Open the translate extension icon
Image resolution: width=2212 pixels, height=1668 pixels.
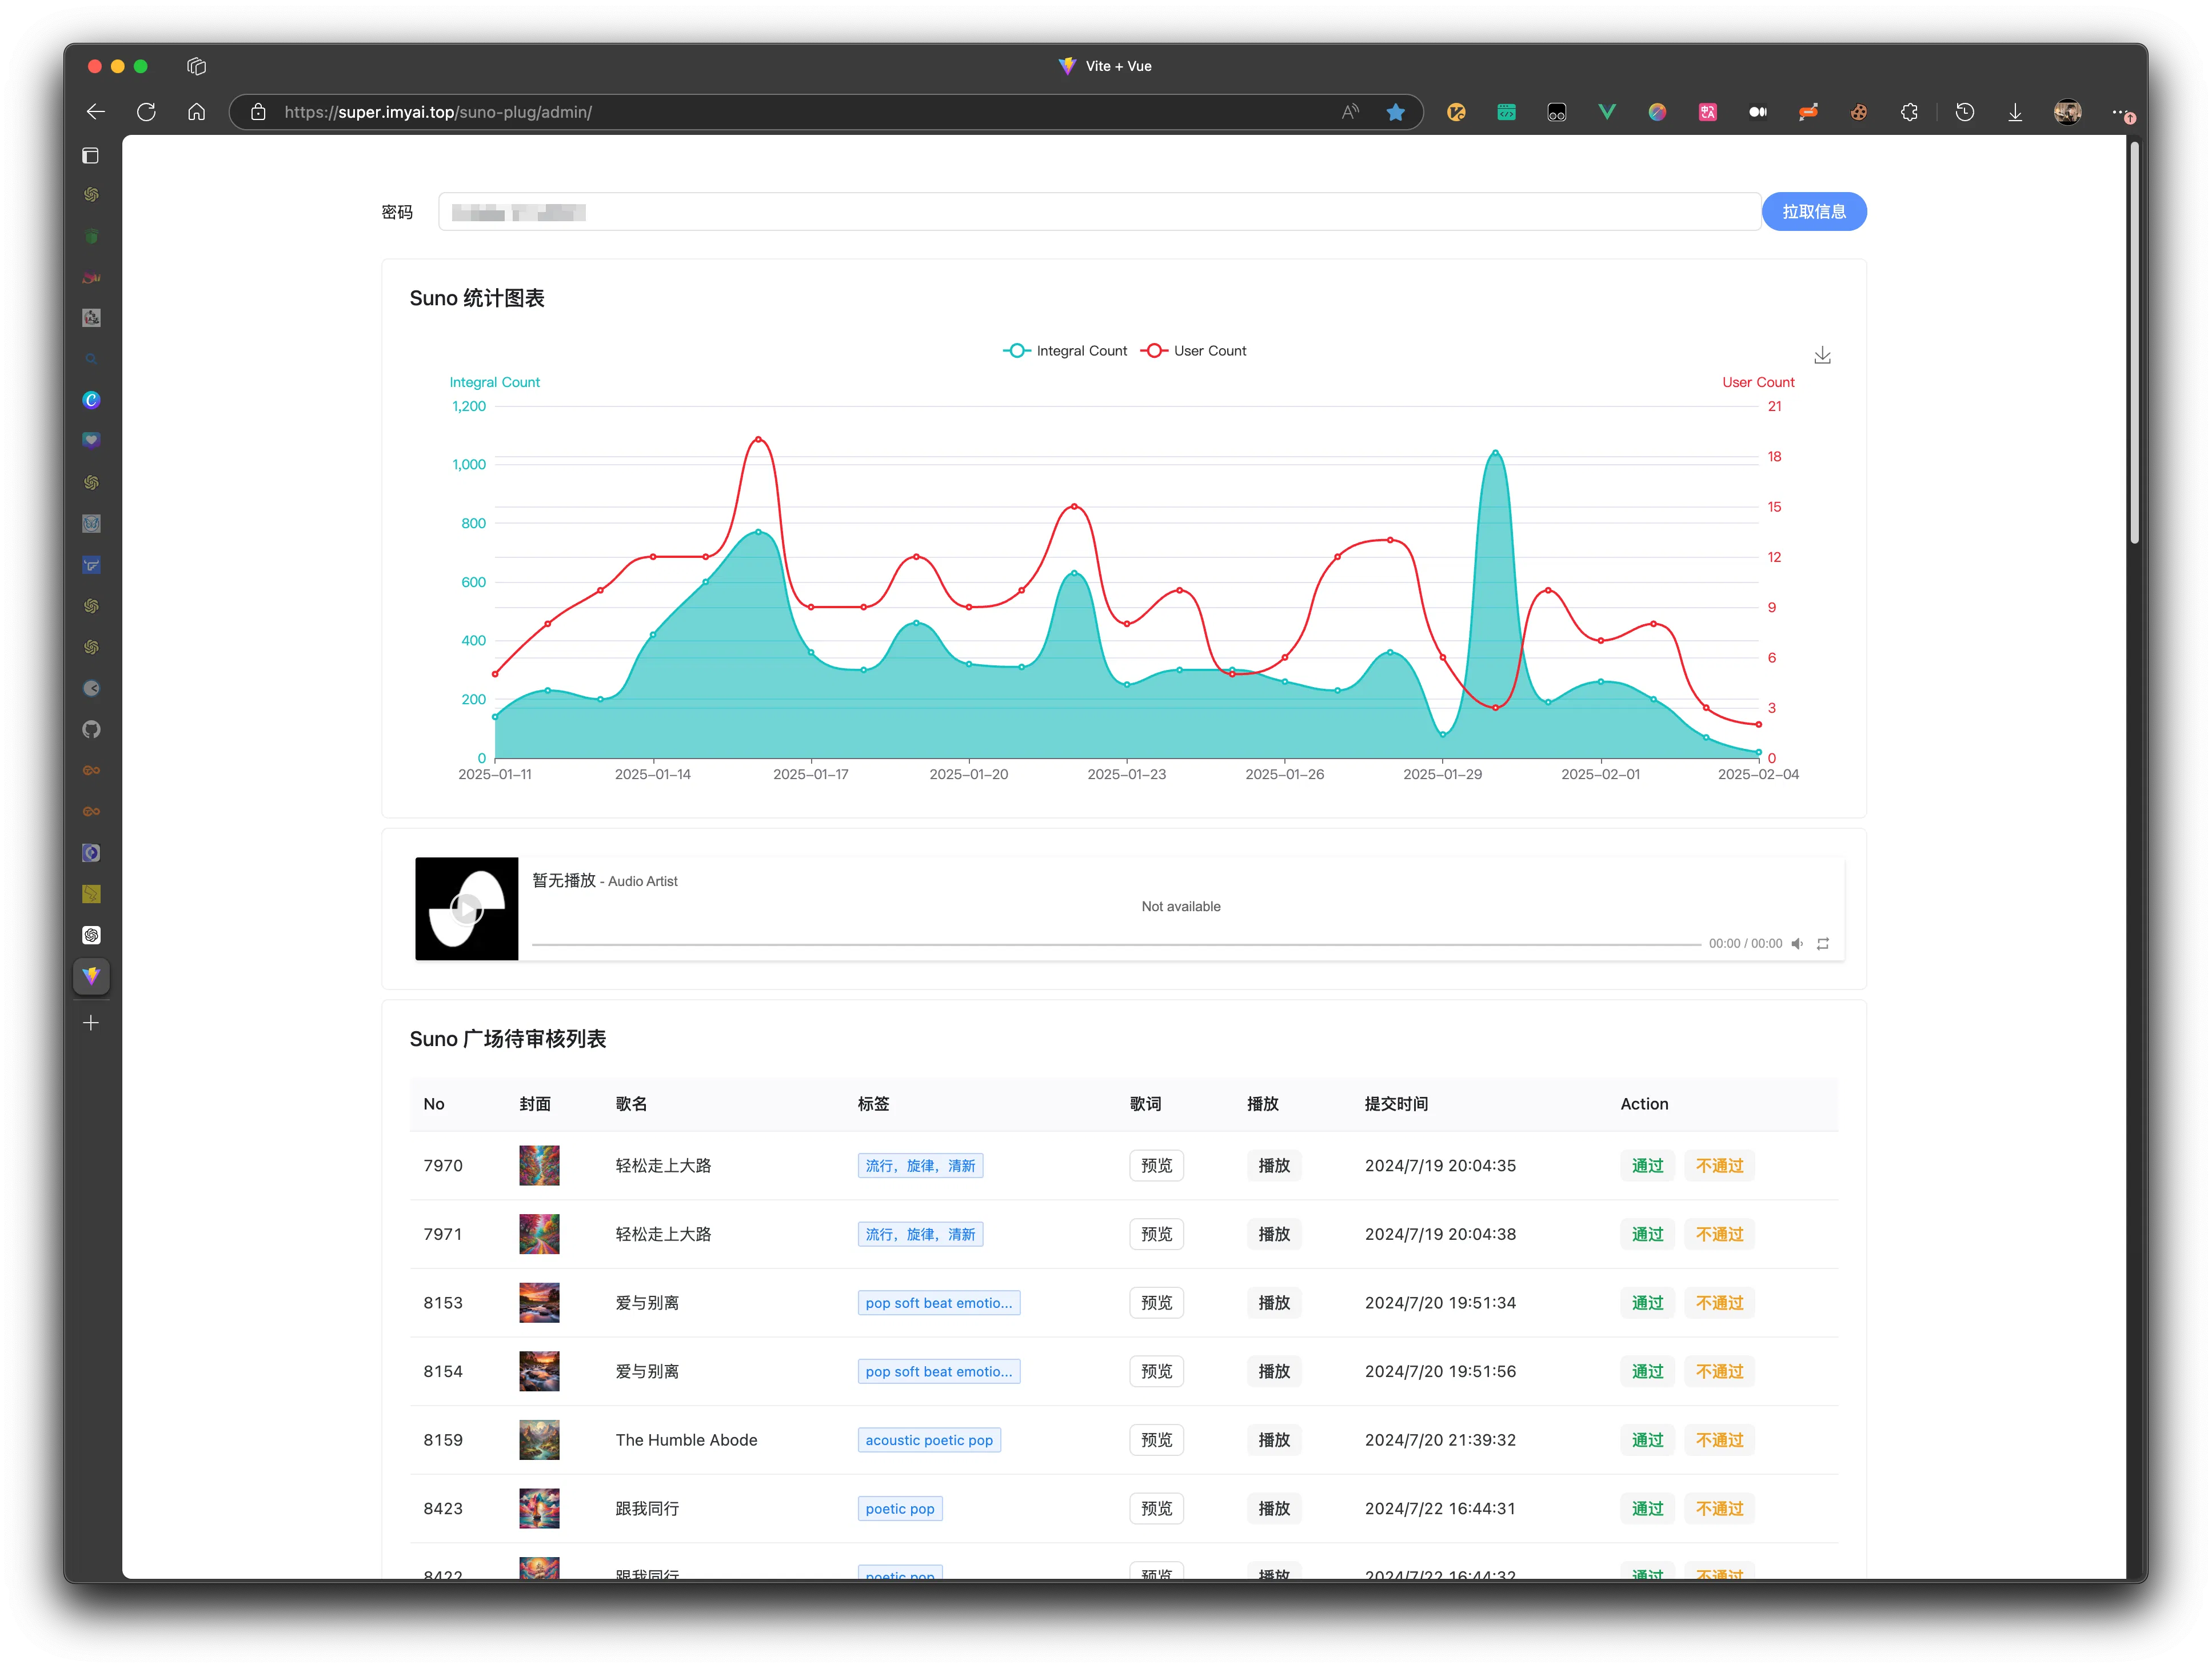pyautogui.click(x=1708, y=112)
